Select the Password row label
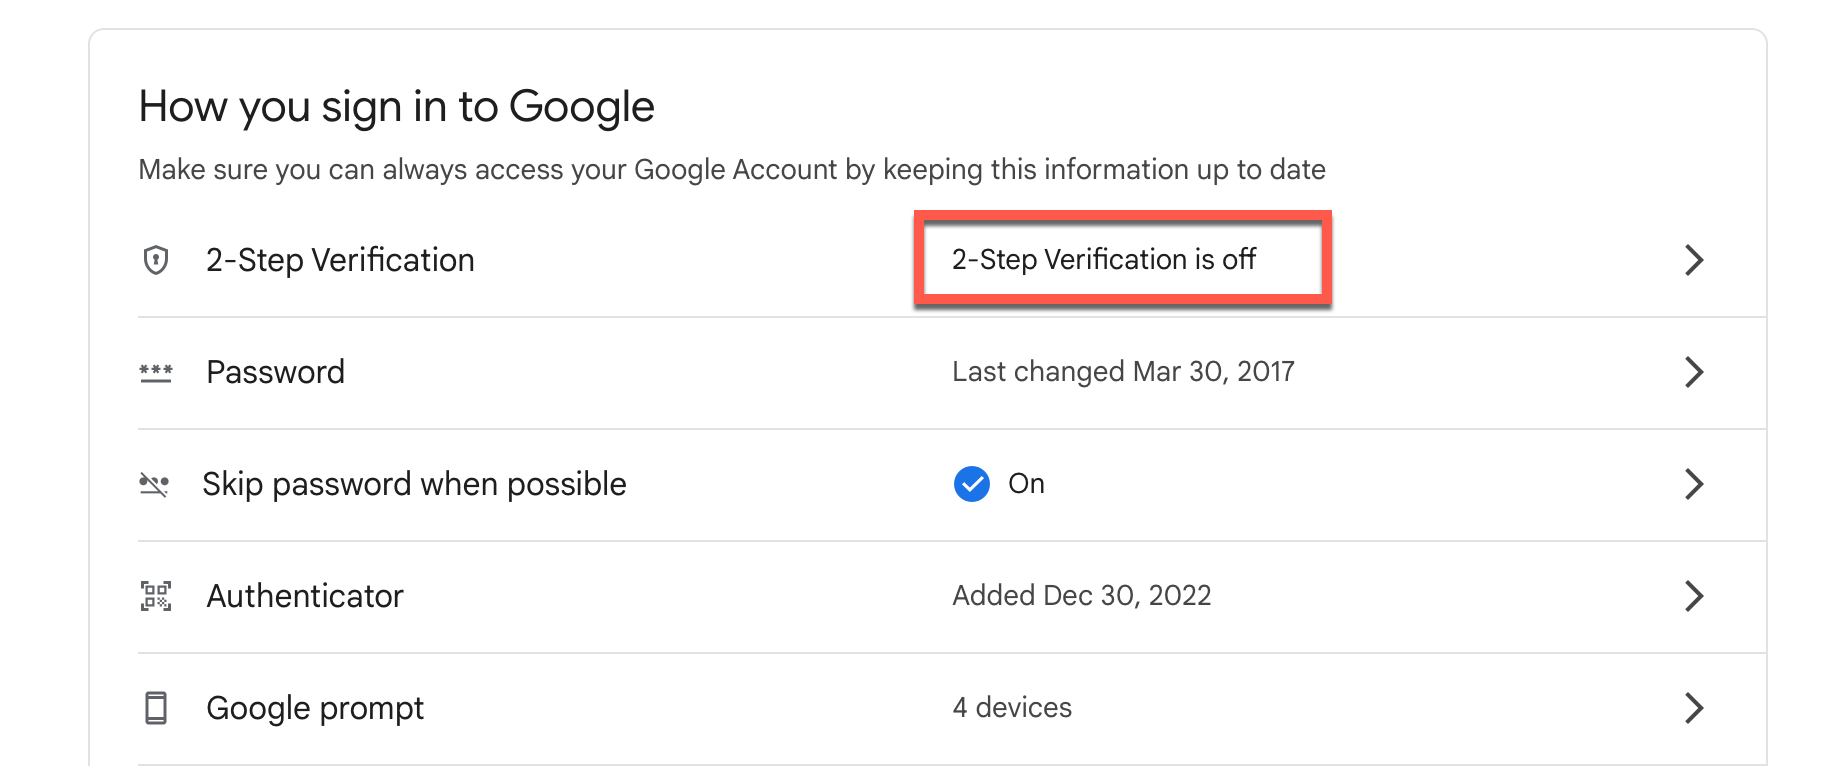This screenshot has width=1832, height=766. (275, 372)
